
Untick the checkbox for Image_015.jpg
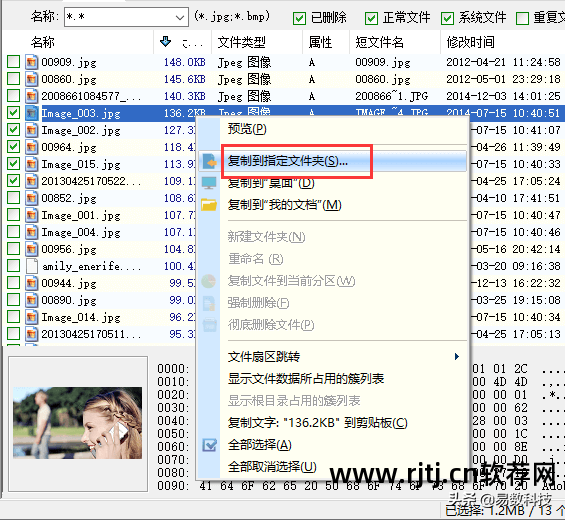(13, 164)
